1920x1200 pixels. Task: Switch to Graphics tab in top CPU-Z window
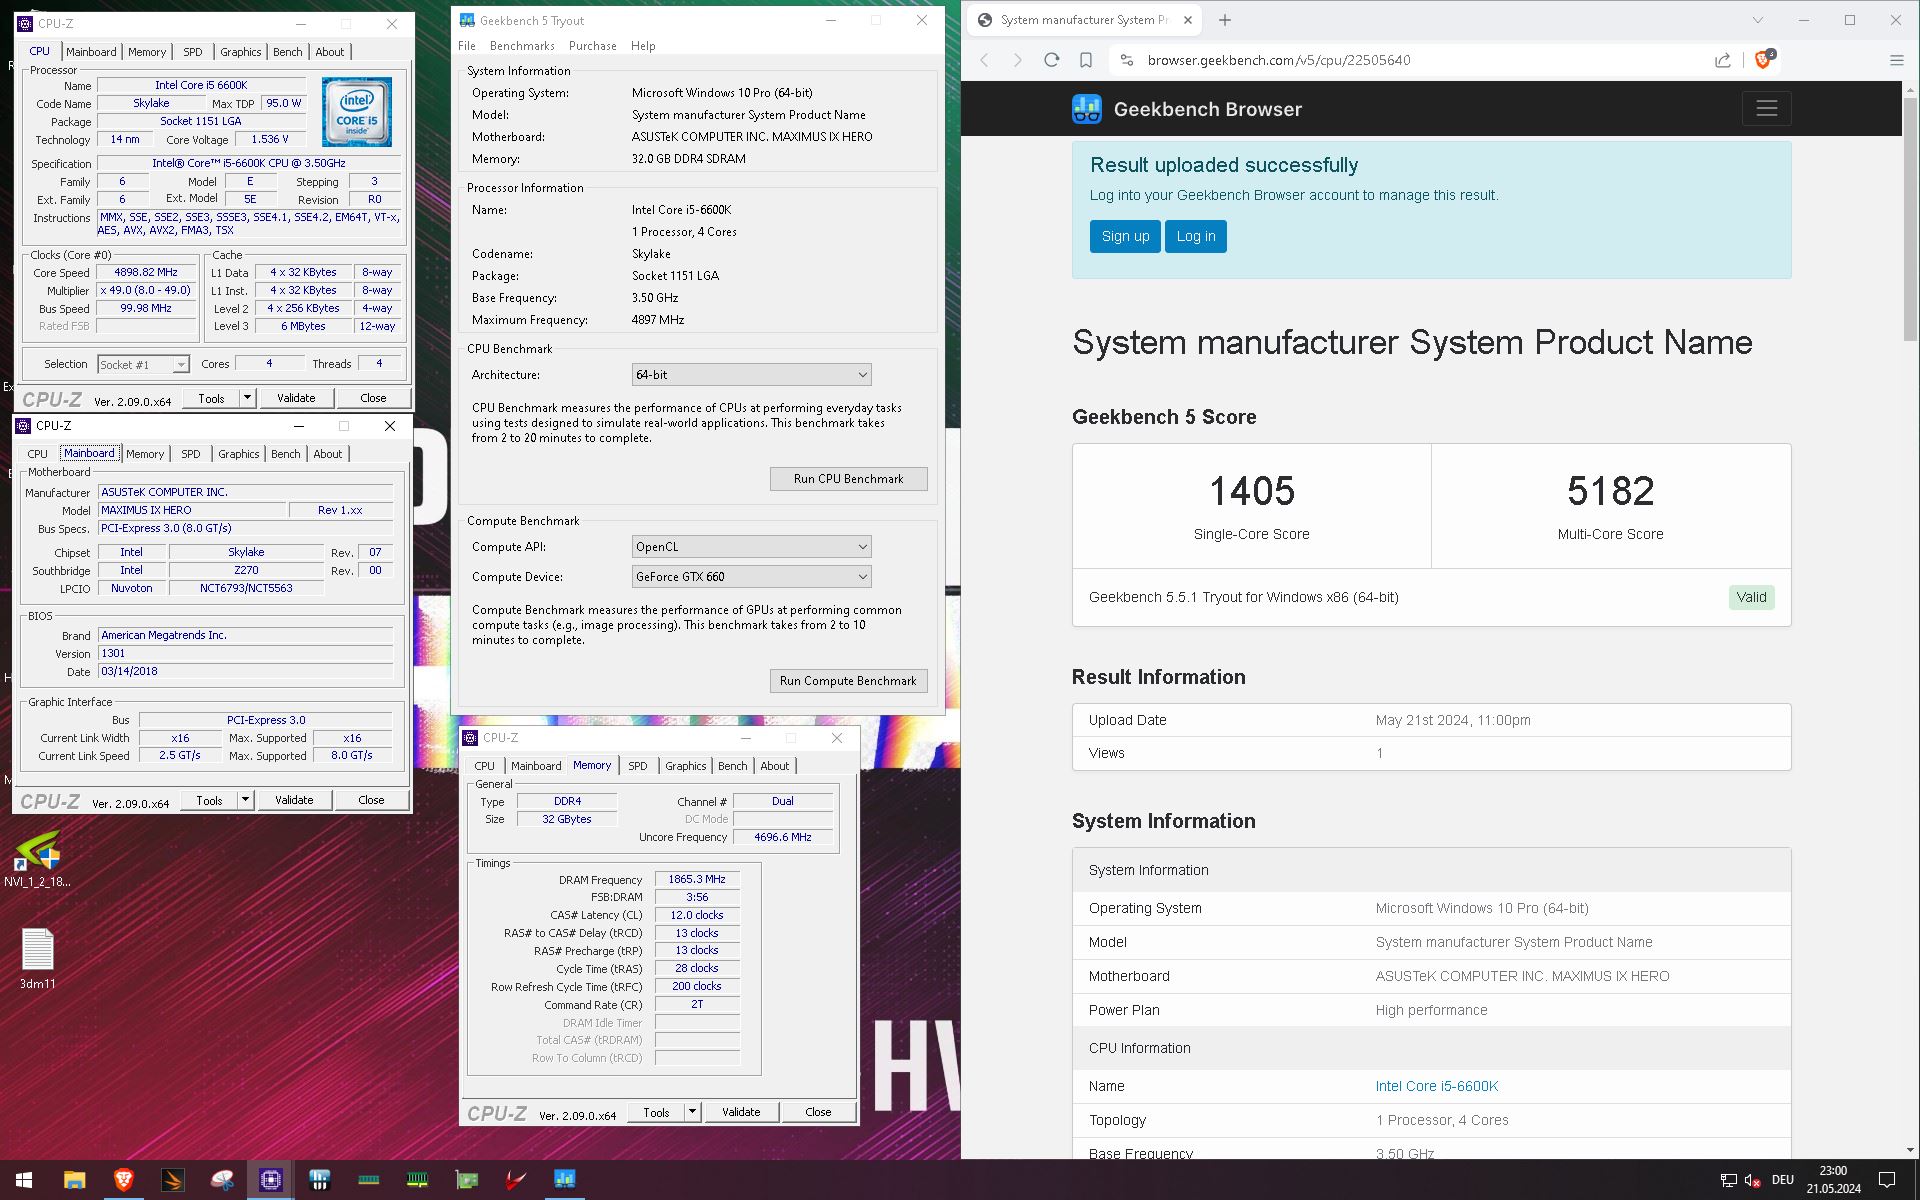tap(240, 52)
